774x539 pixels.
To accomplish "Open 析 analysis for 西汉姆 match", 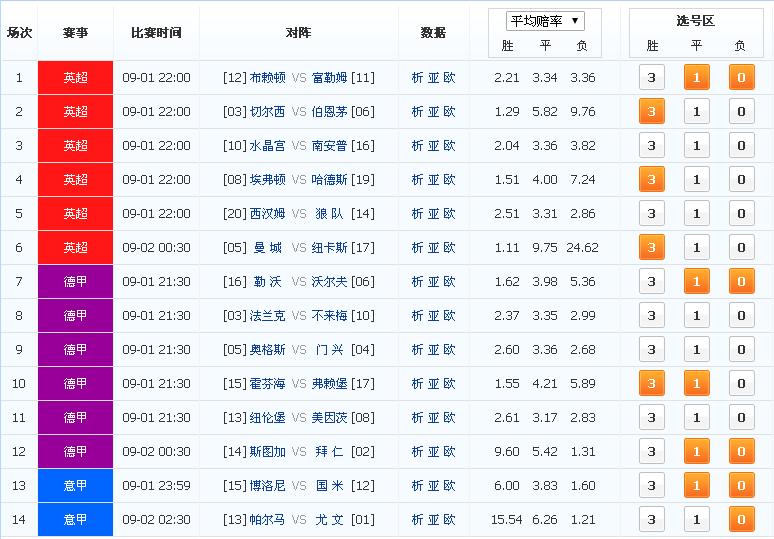I will [418, 214].
